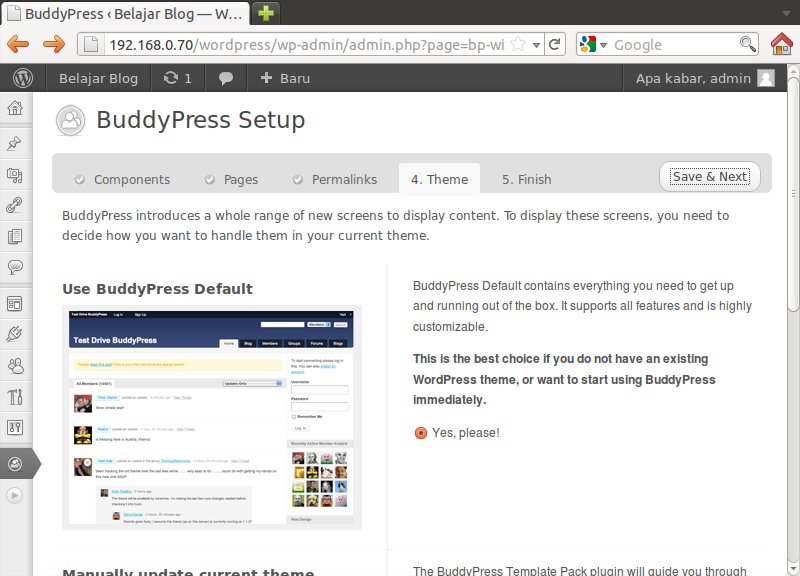Switch to the Permalinks setup step

pyautogui.click(x=335, y=180)
